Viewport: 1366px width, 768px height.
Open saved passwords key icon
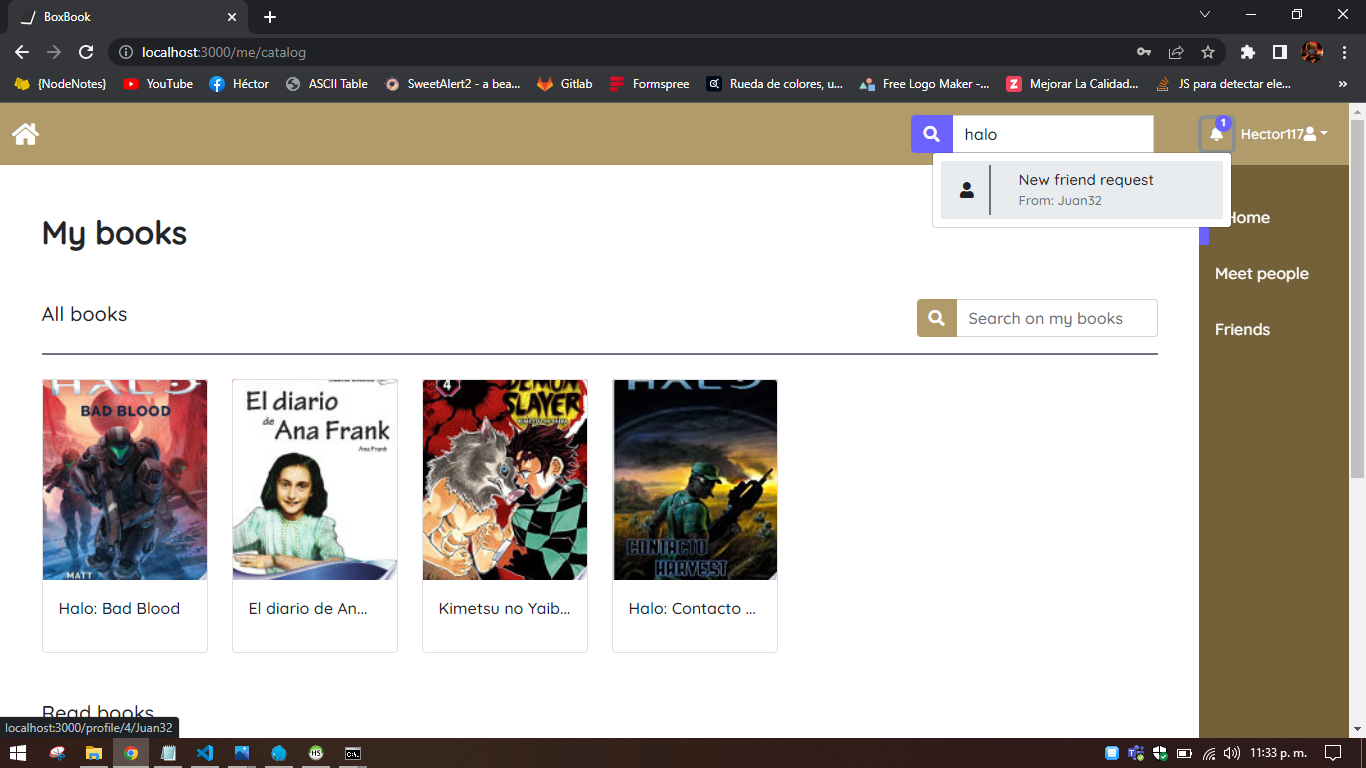1144,52
